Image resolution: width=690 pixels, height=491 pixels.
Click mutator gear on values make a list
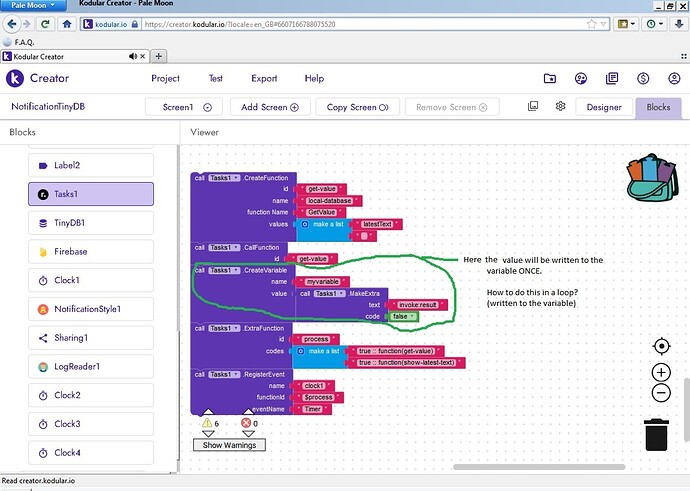click(305, 224)
